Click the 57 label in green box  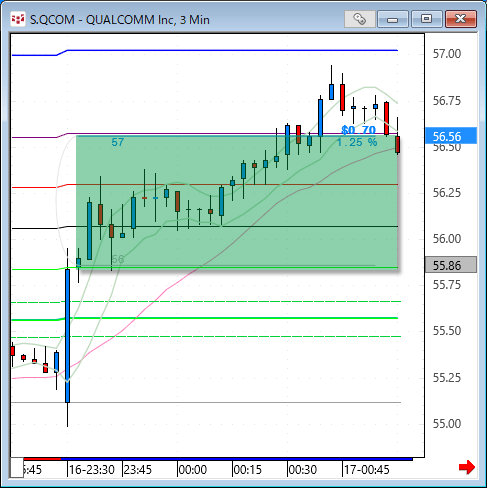click(118, 142)
